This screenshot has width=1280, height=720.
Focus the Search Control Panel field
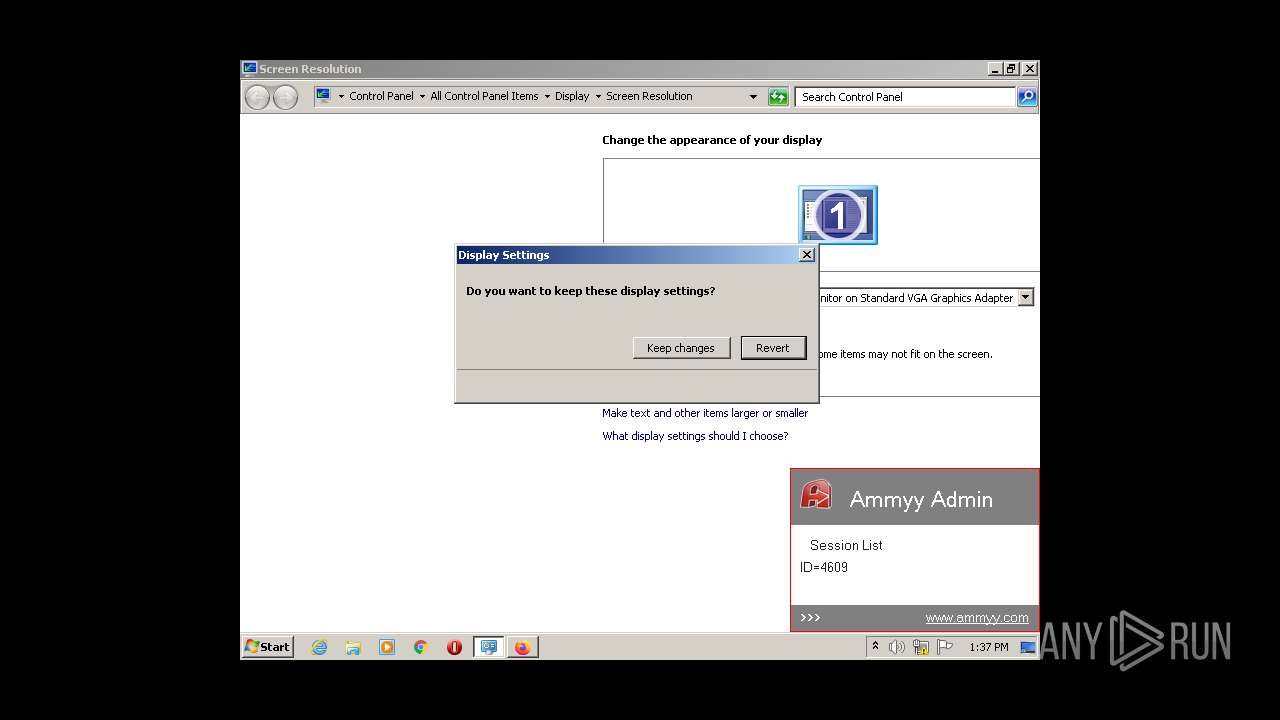[906, 97]
